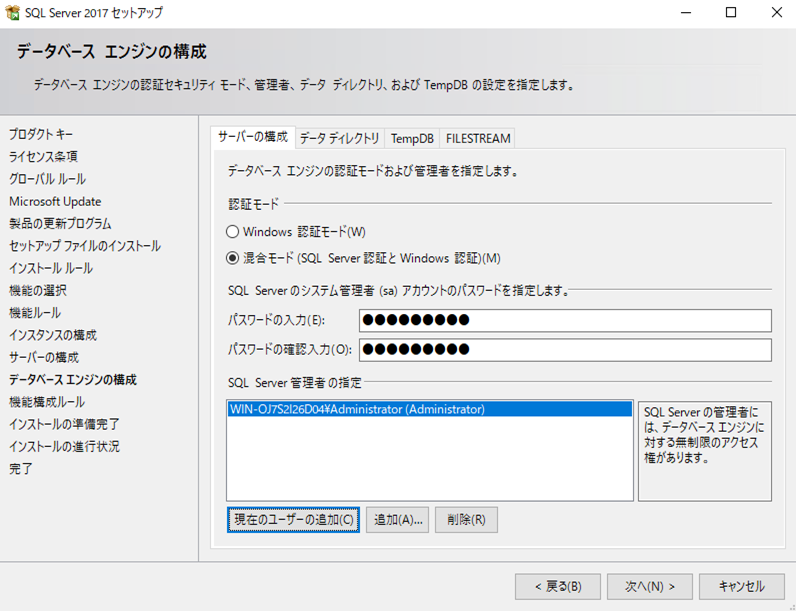Screen dimensions: 796x611
Task: Select the WIN-OJ7S2I26D04¥Administrator entry
Action: coord(429,409)
